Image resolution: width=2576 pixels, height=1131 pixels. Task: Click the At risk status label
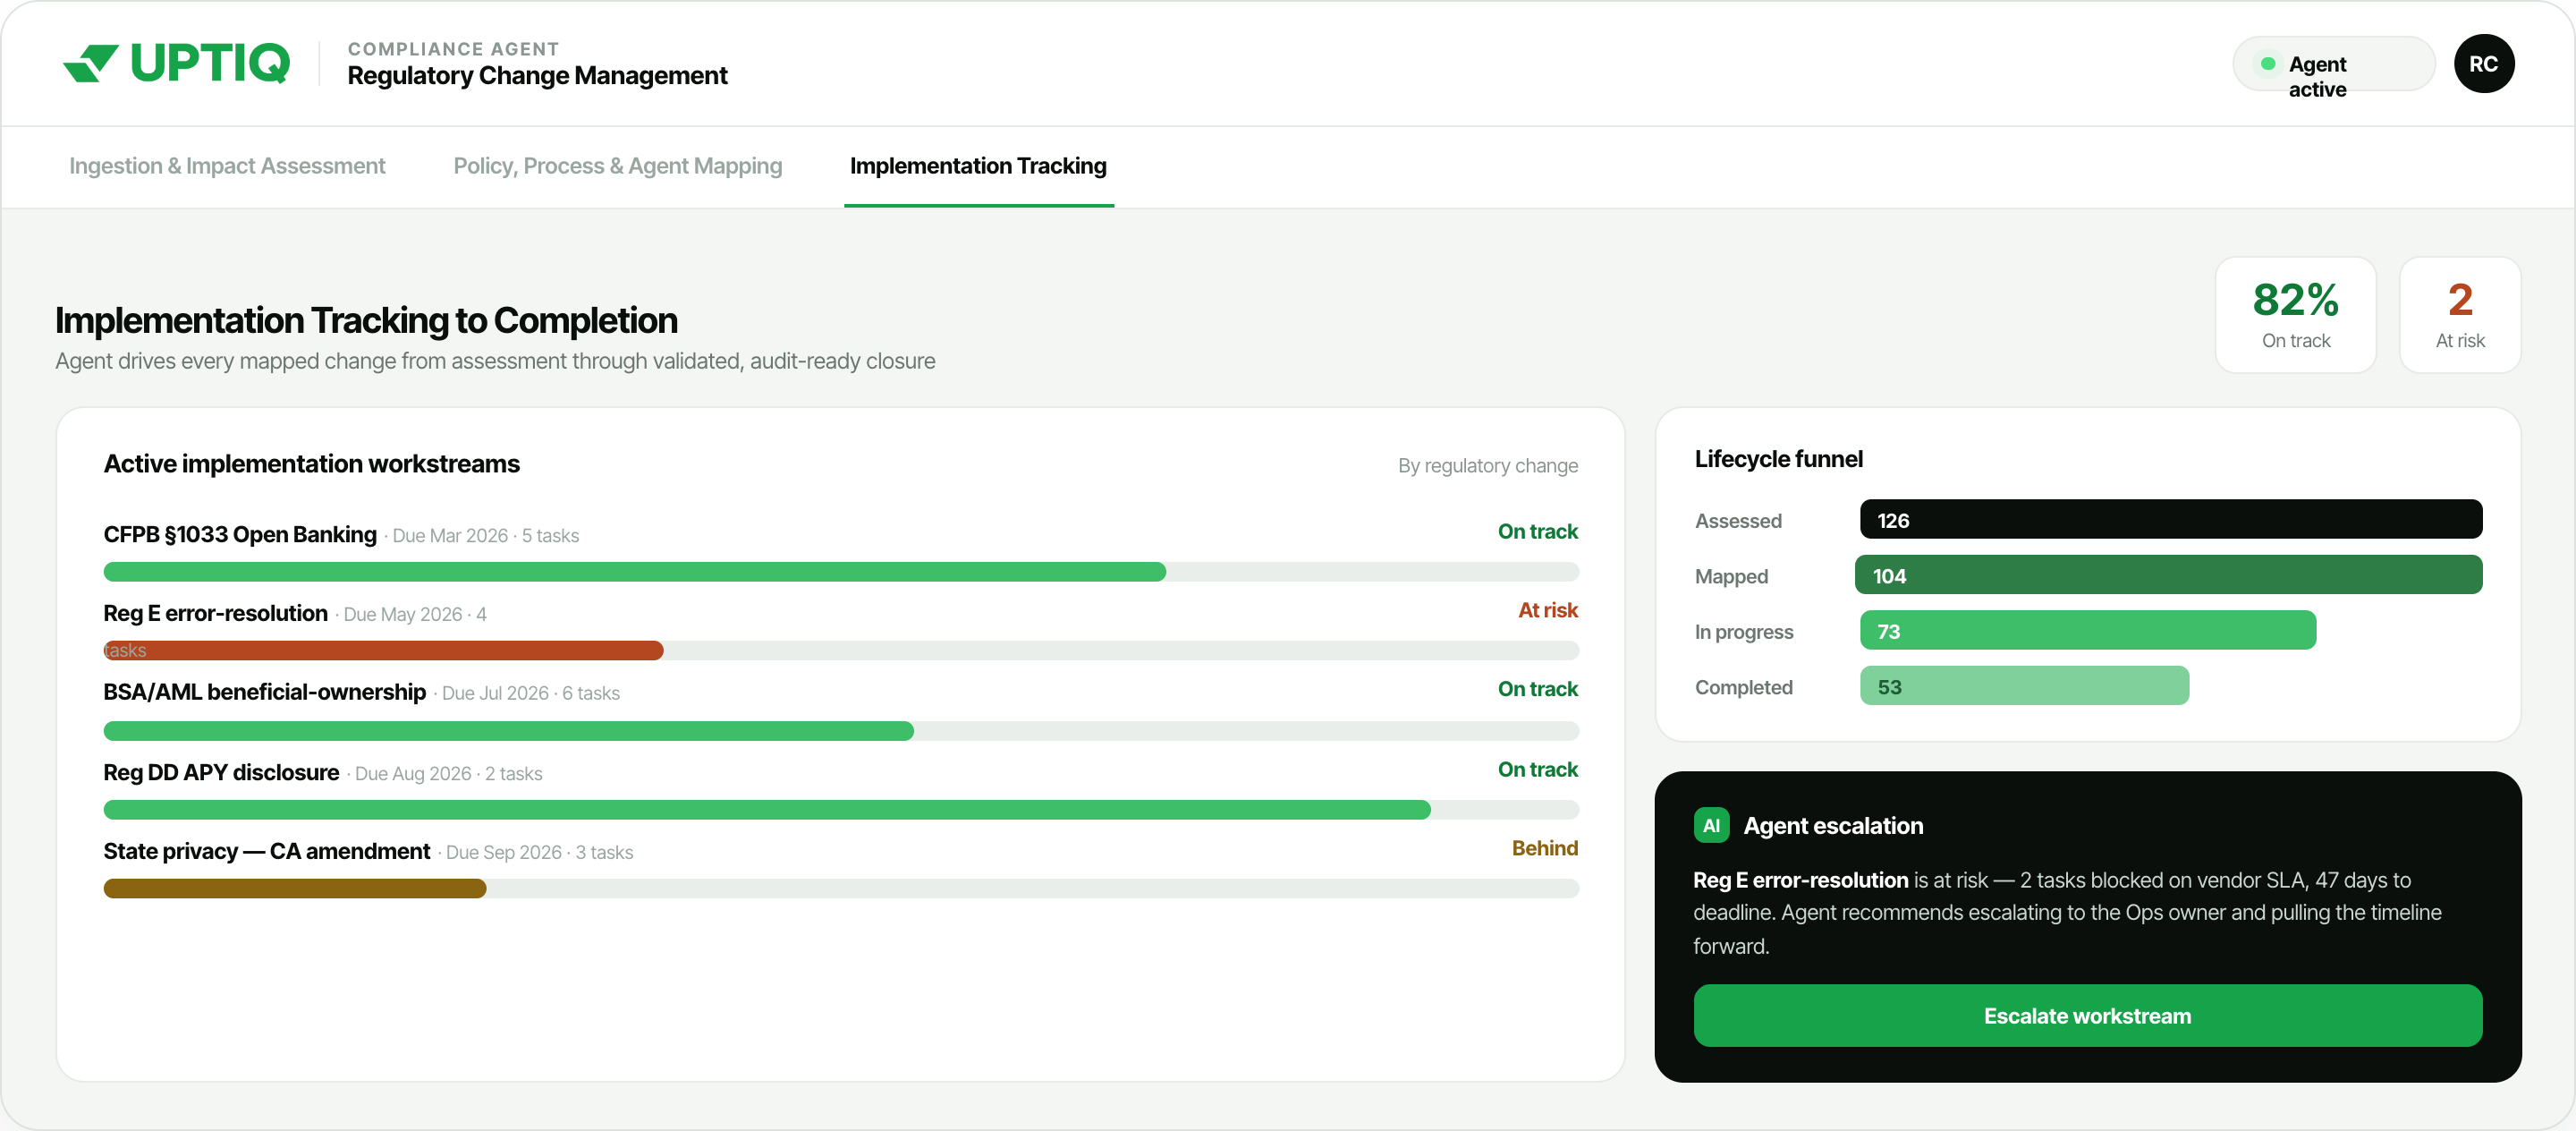click(x=1548, y=610)
